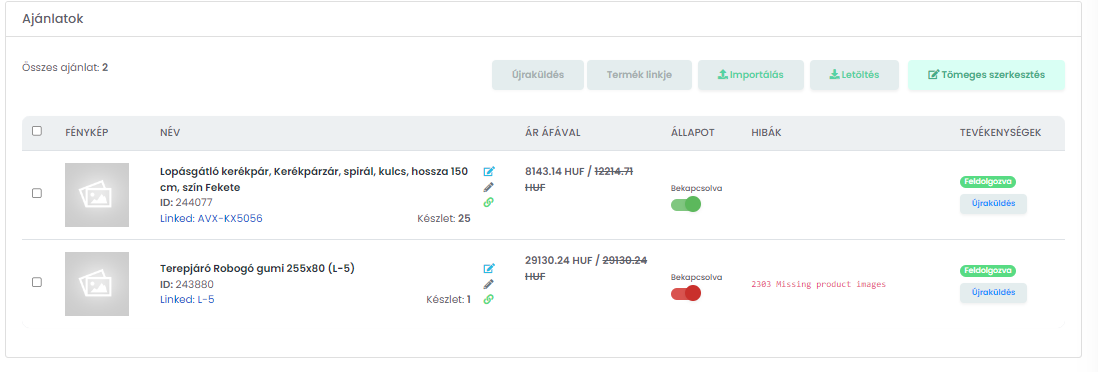The image size is (1098, 372).
Task: Check the box for the Terepjáró Robogó gumi row
Action: pyautogui.click(x=37, y=282)
